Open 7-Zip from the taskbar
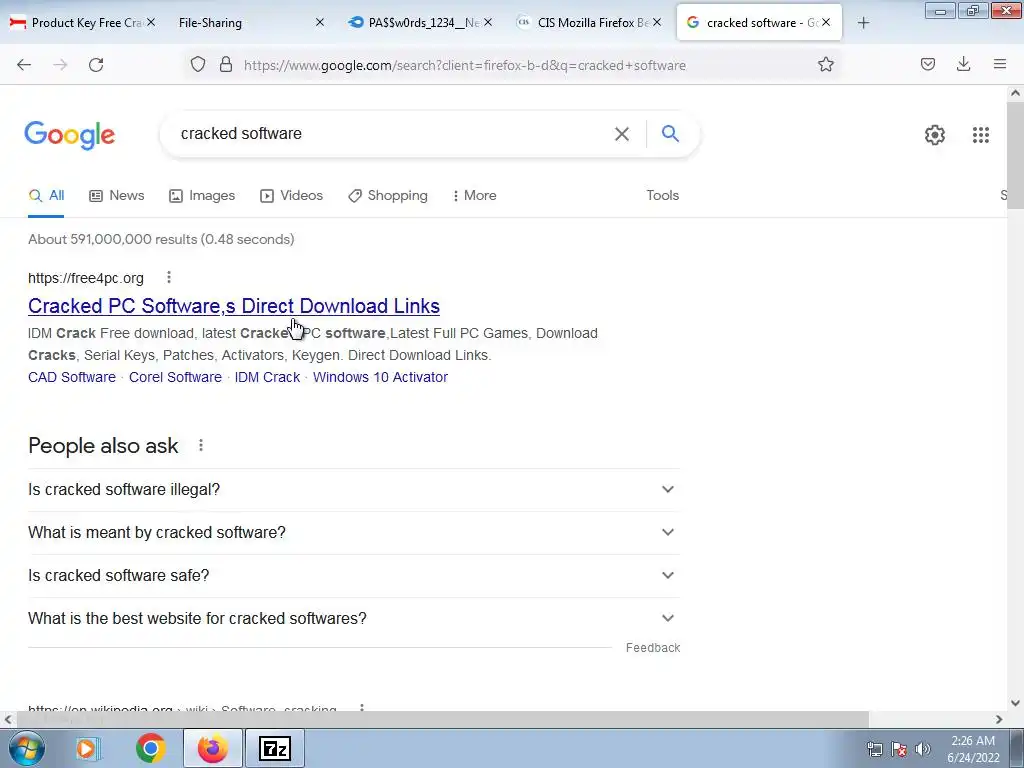 point(274,748)
